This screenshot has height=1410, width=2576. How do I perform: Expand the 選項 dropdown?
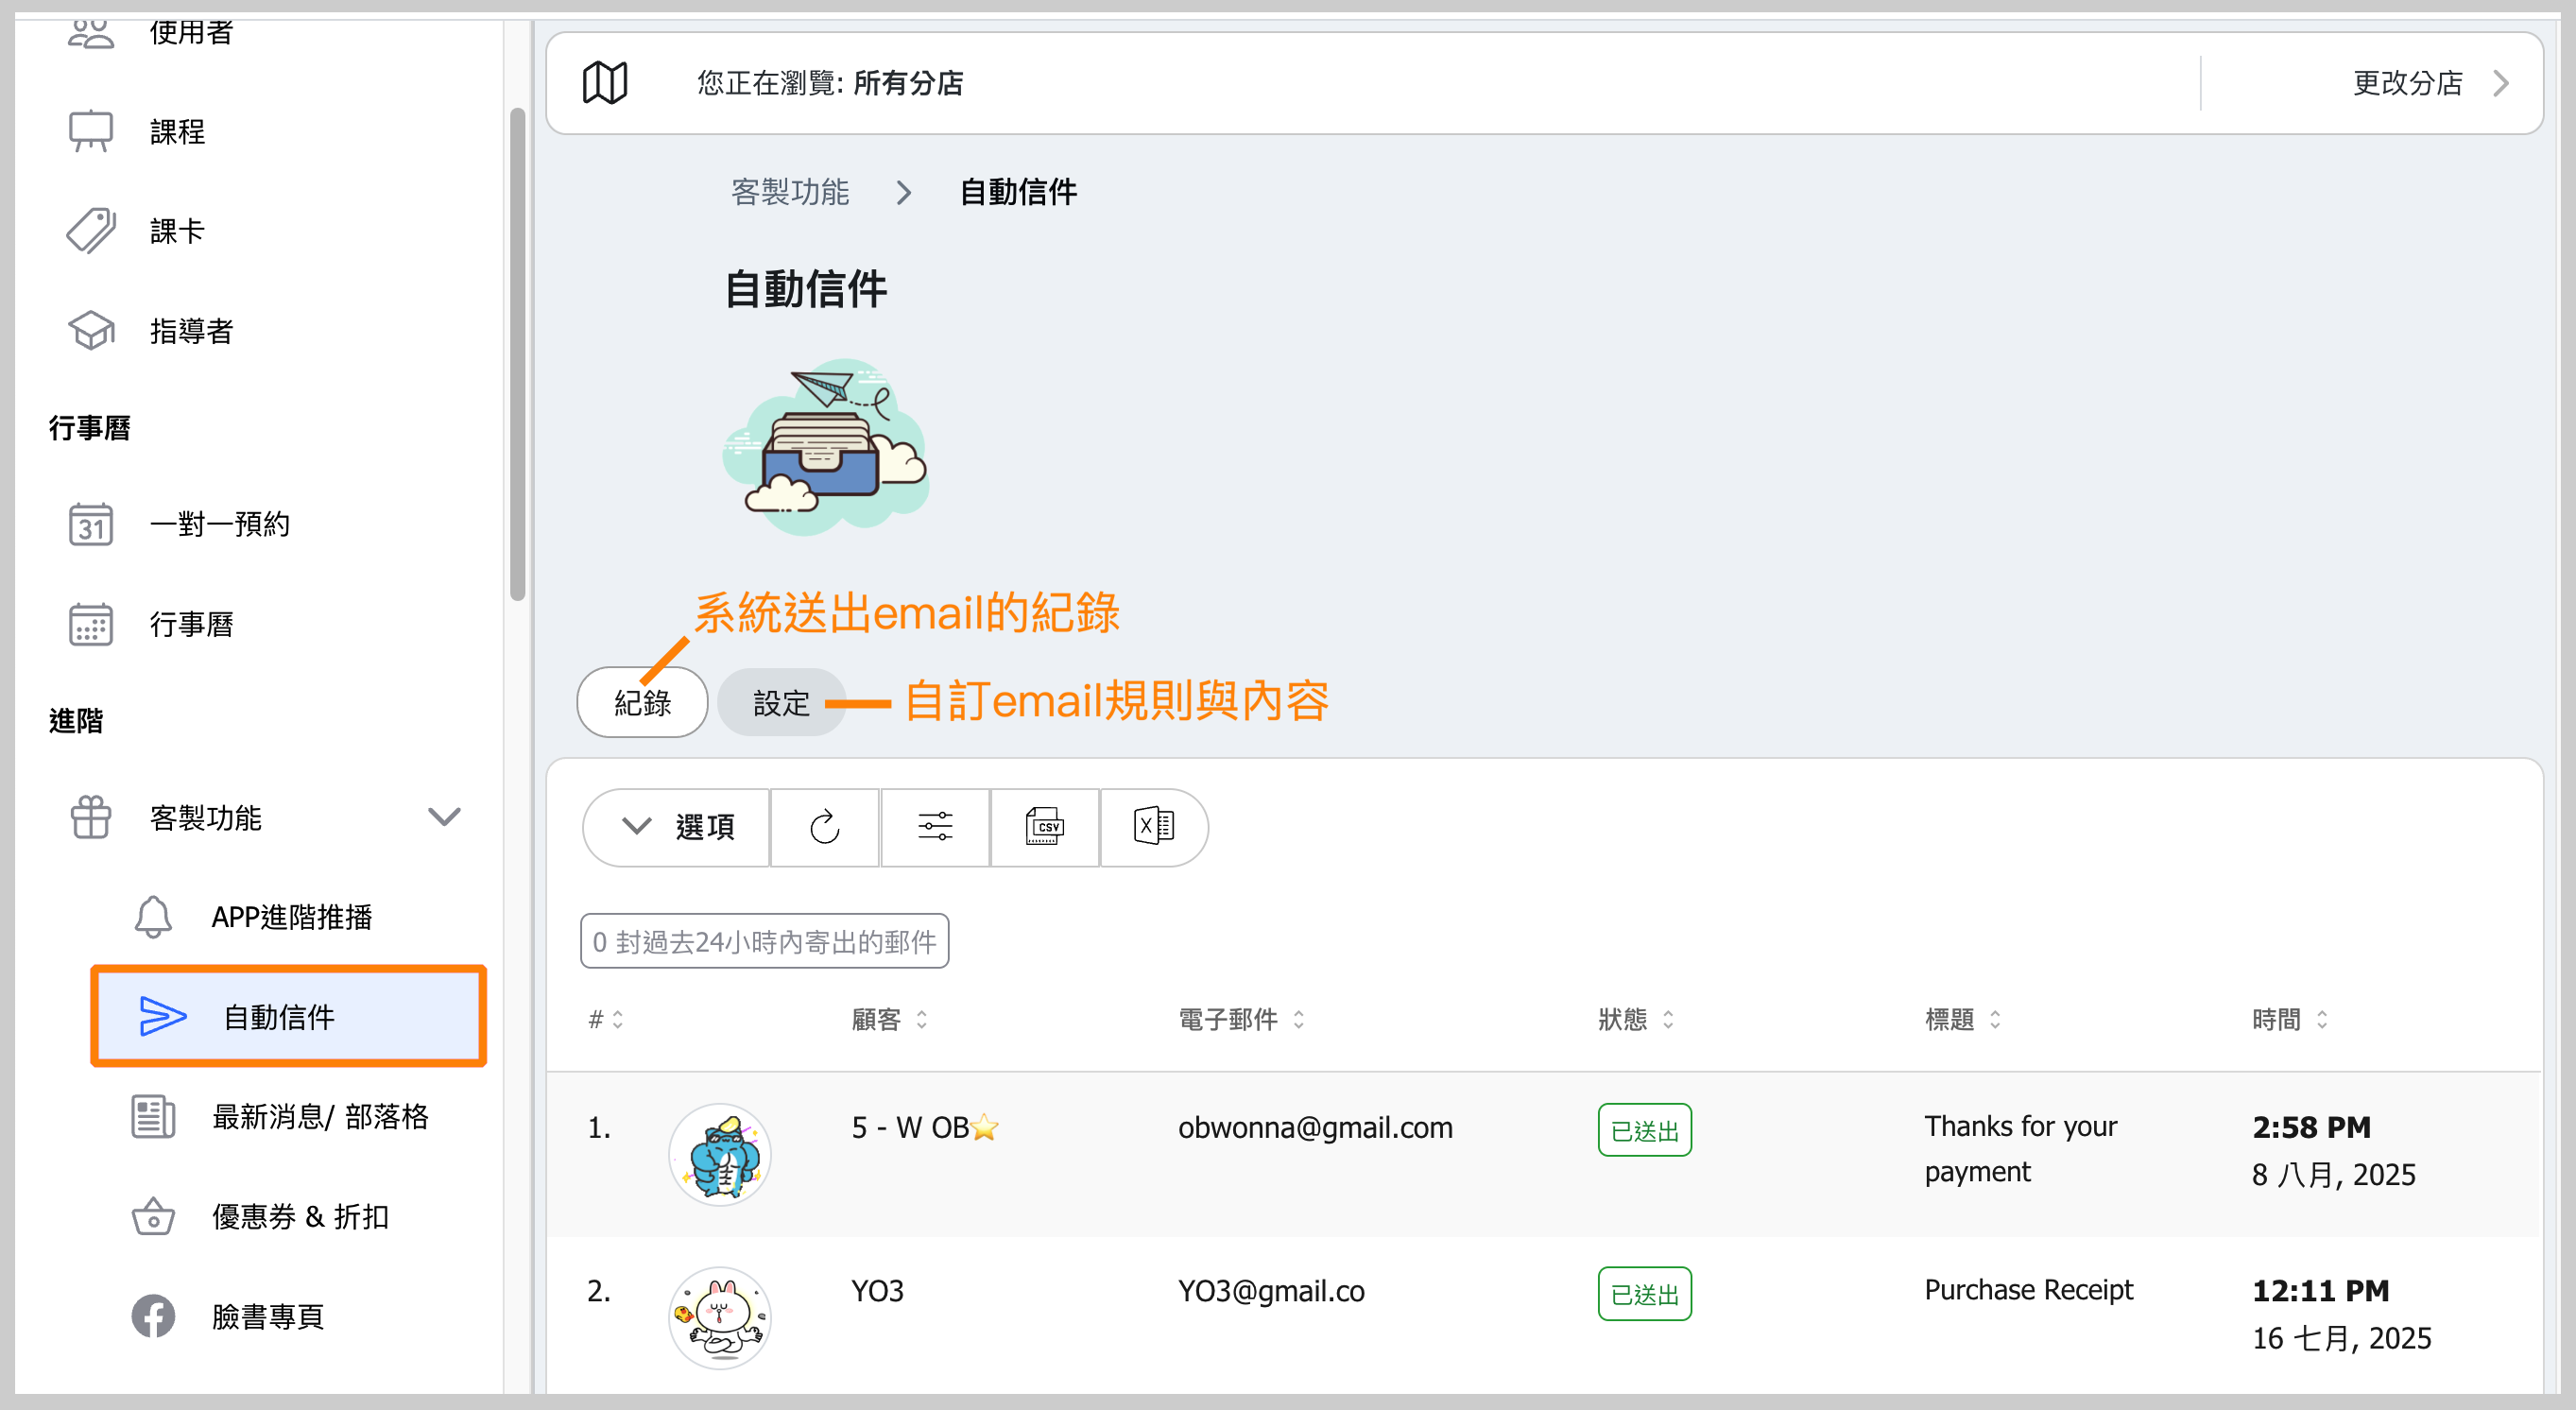[677, 827]
